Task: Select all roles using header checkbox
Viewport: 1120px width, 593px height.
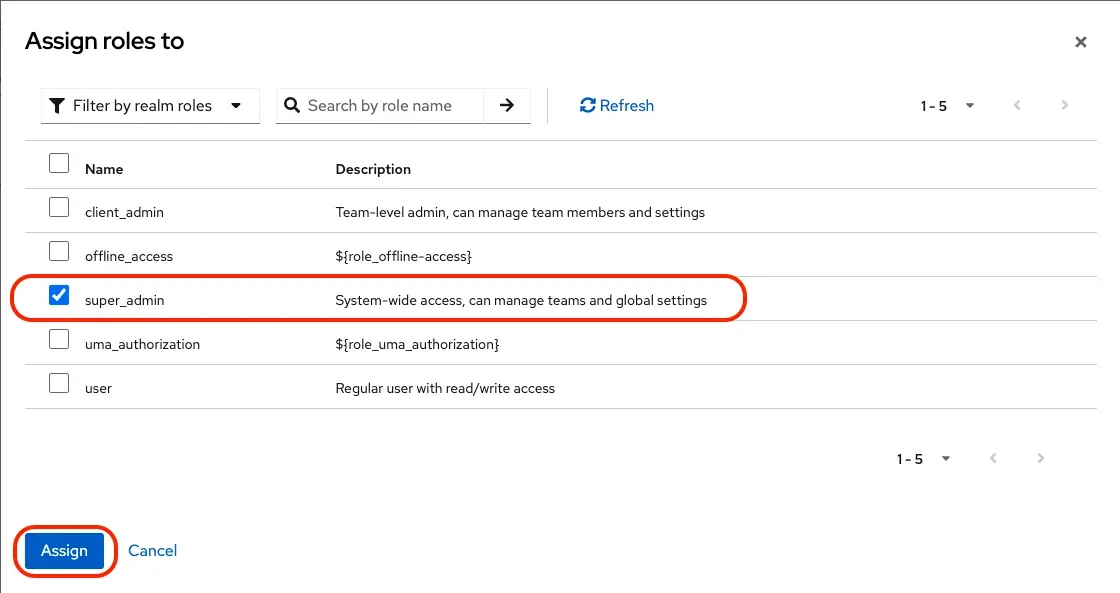Action: tap(59, 163)
